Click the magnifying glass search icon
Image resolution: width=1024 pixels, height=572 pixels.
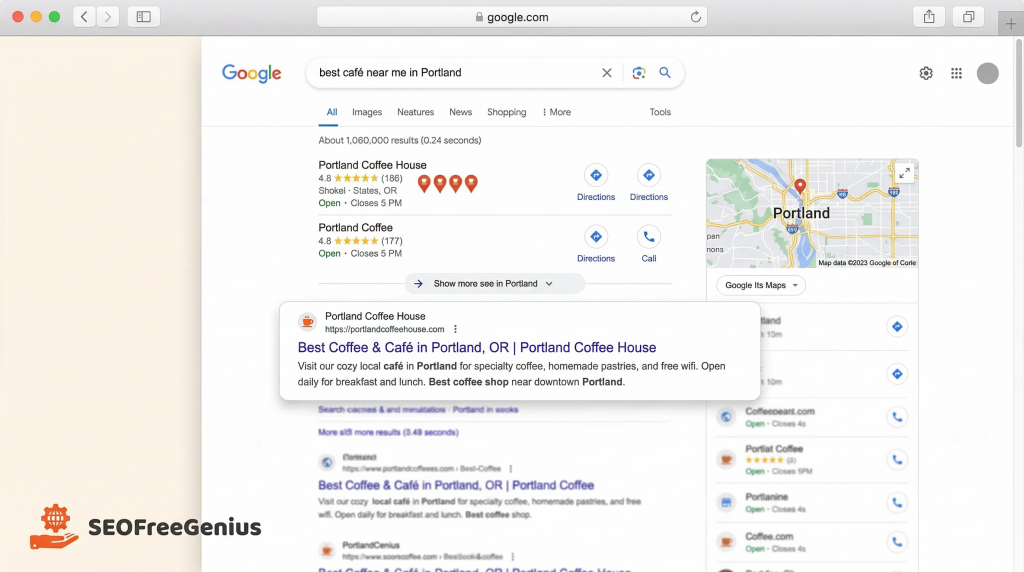tap(665, 72)
